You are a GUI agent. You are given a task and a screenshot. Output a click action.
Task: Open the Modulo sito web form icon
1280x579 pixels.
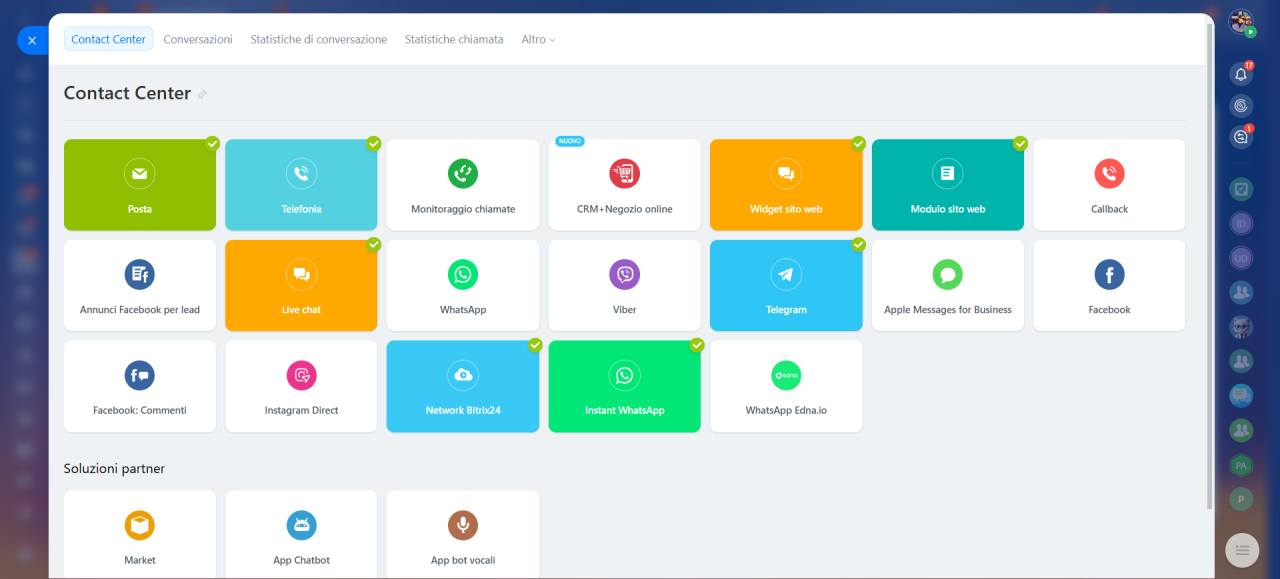point(948,174)
